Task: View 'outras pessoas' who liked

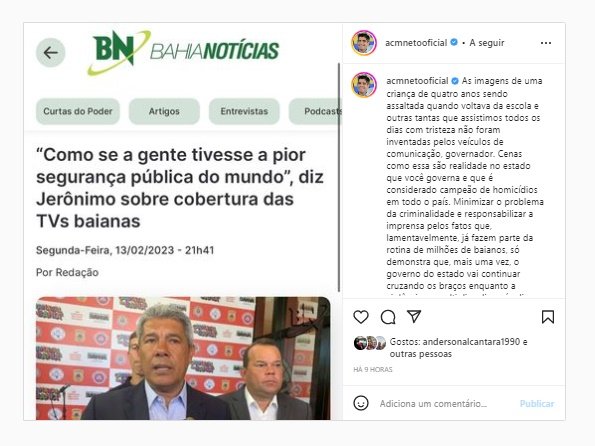Action: [420, 354]
